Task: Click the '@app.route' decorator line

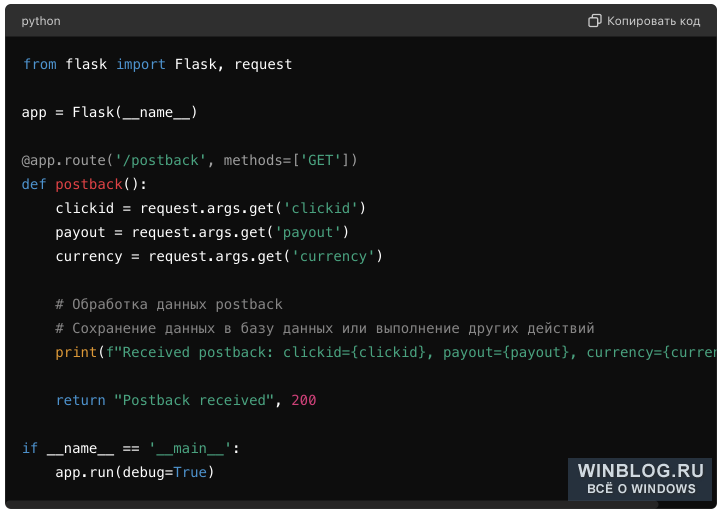Action: 189,160
